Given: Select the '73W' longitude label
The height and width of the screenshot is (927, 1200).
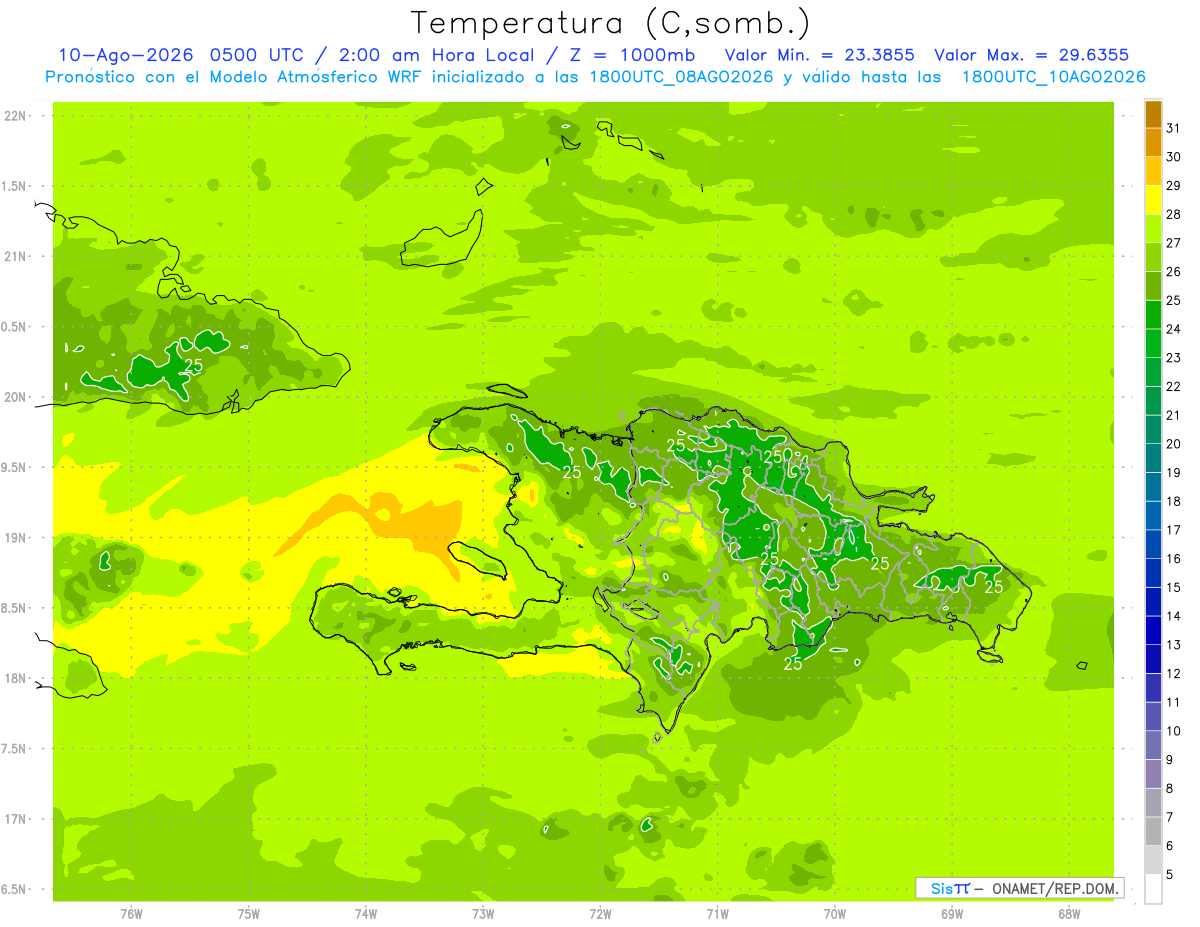Looking at the screenshot, I should [x=483, y=914].
